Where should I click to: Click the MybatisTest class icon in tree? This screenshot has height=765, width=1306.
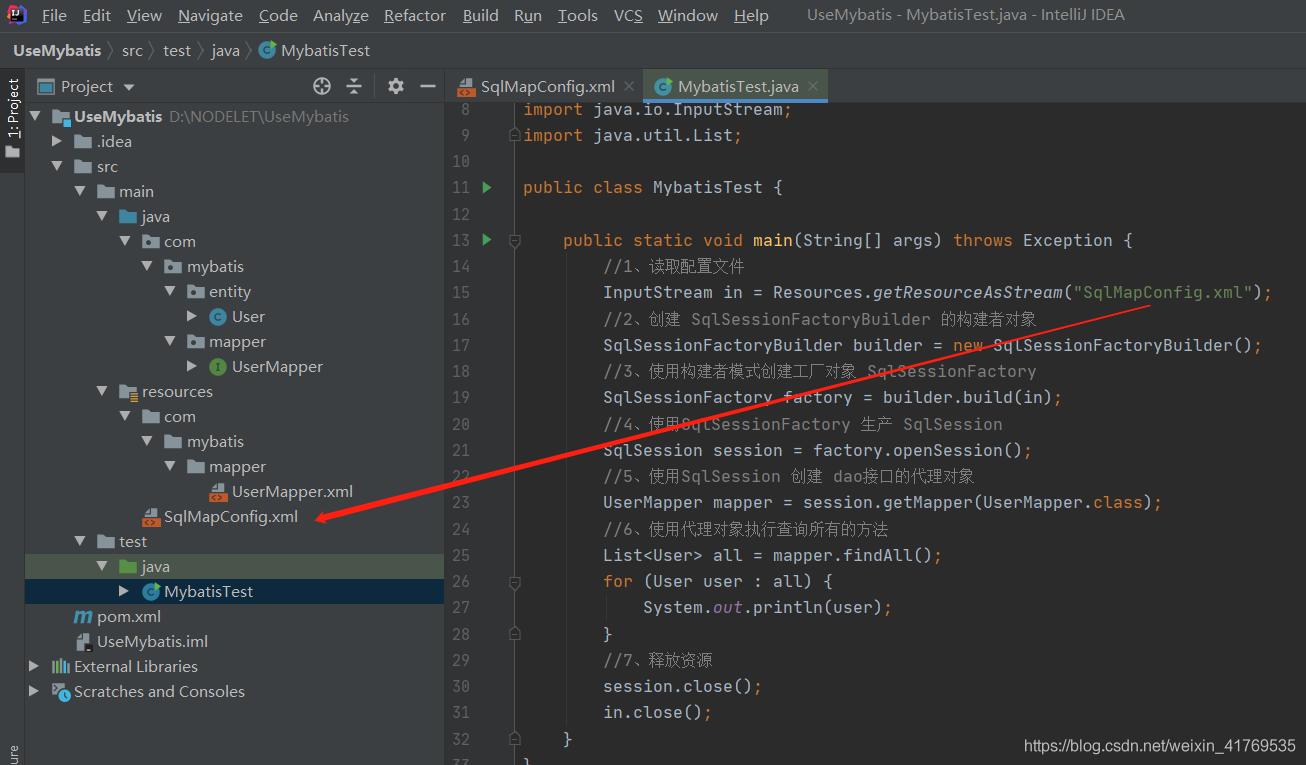pos(151,592)
